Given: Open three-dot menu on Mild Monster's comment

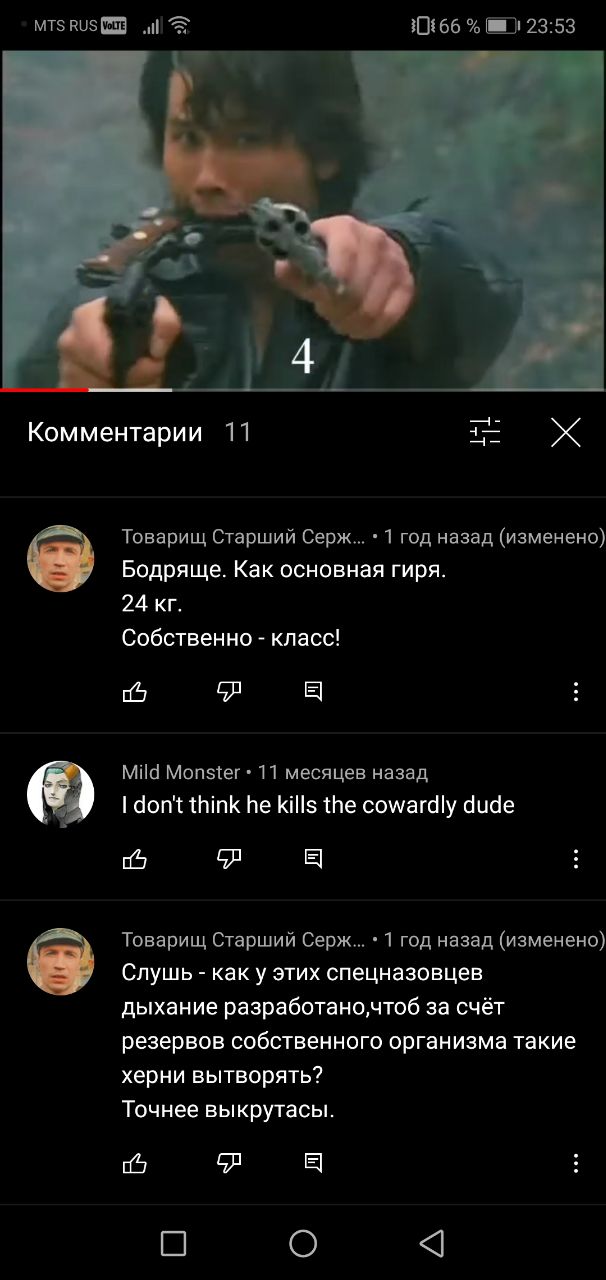Looking at the screenshot, I should 575,858.
